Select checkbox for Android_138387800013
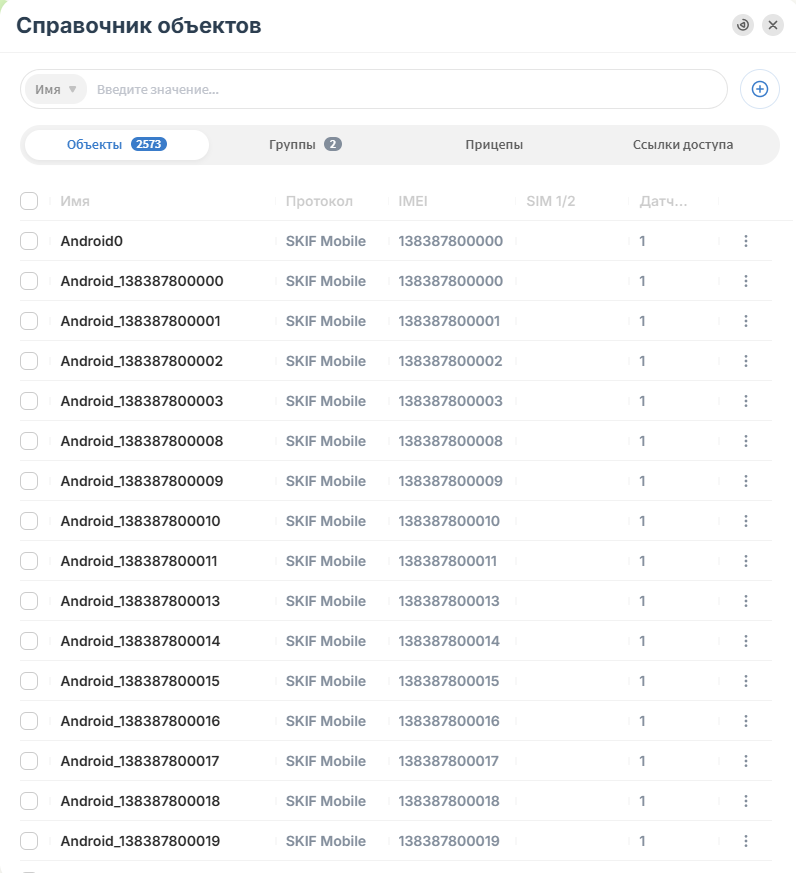Viewport: 796px width, 873px height. pos(29,601)
